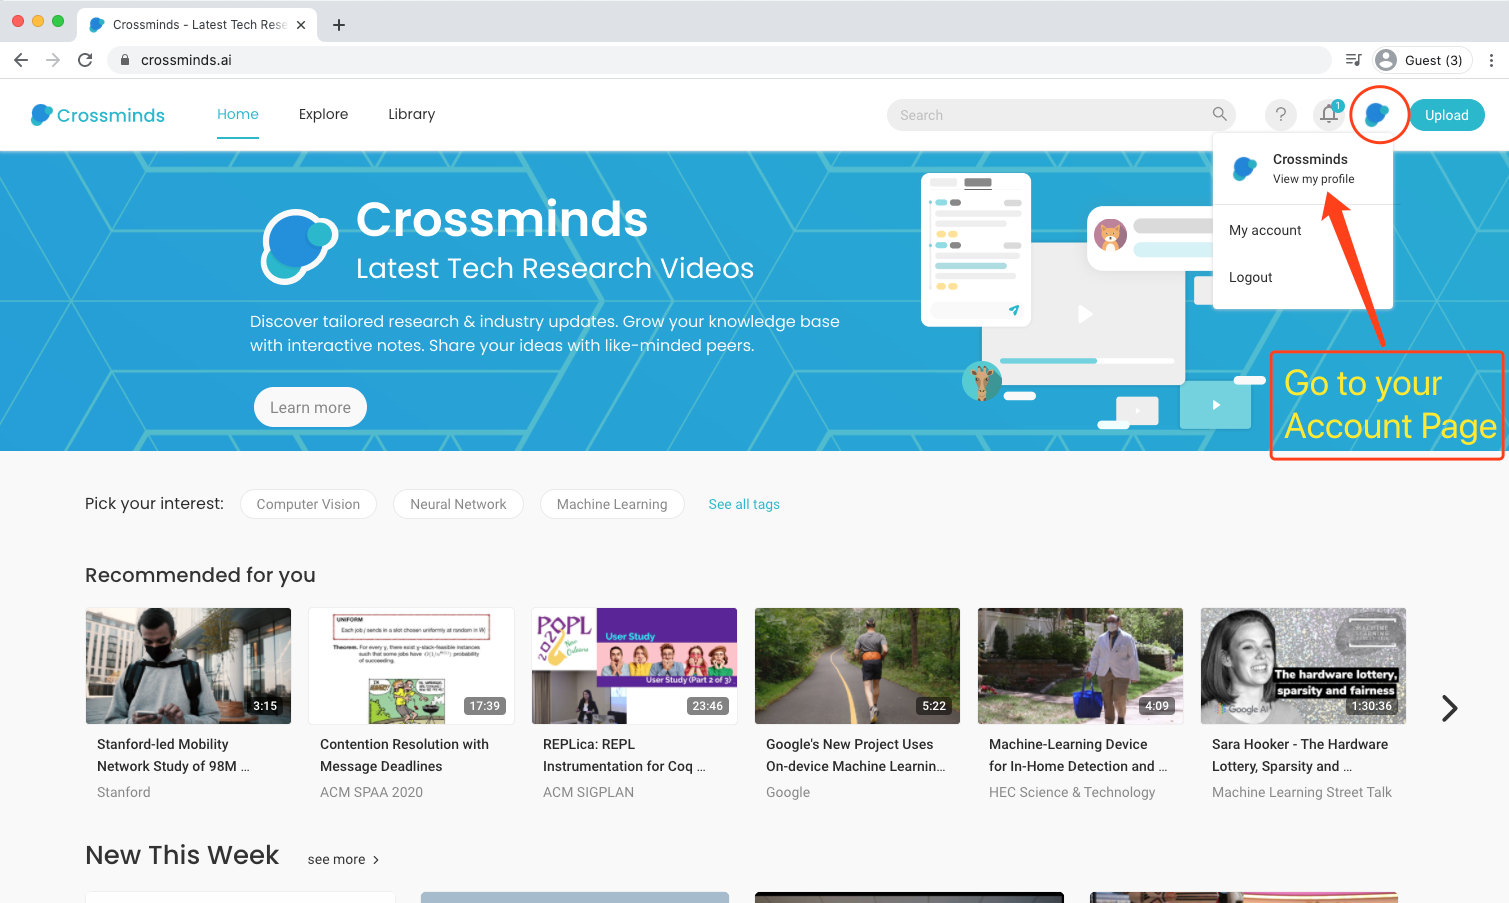Select View my profile in the dropdown

(x=1313, y=179)
